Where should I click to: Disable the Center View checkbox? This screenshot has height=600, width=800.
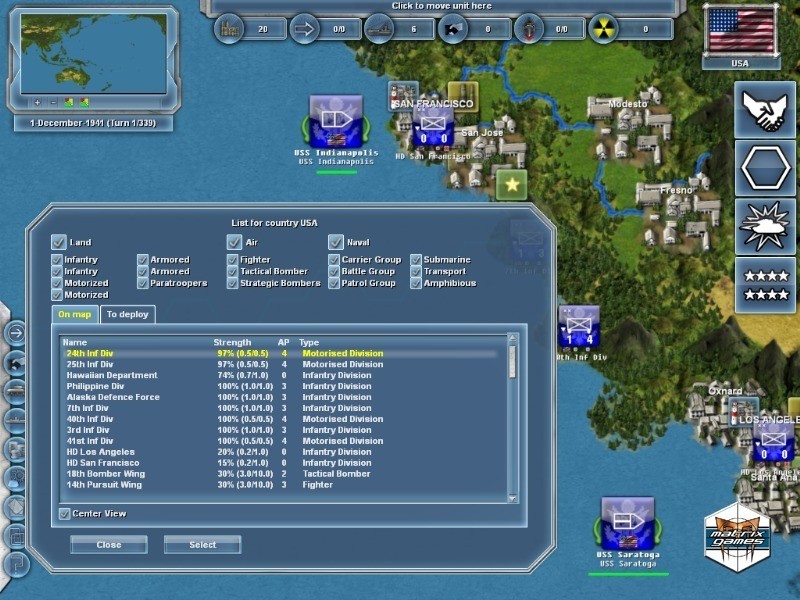point(64,514)
